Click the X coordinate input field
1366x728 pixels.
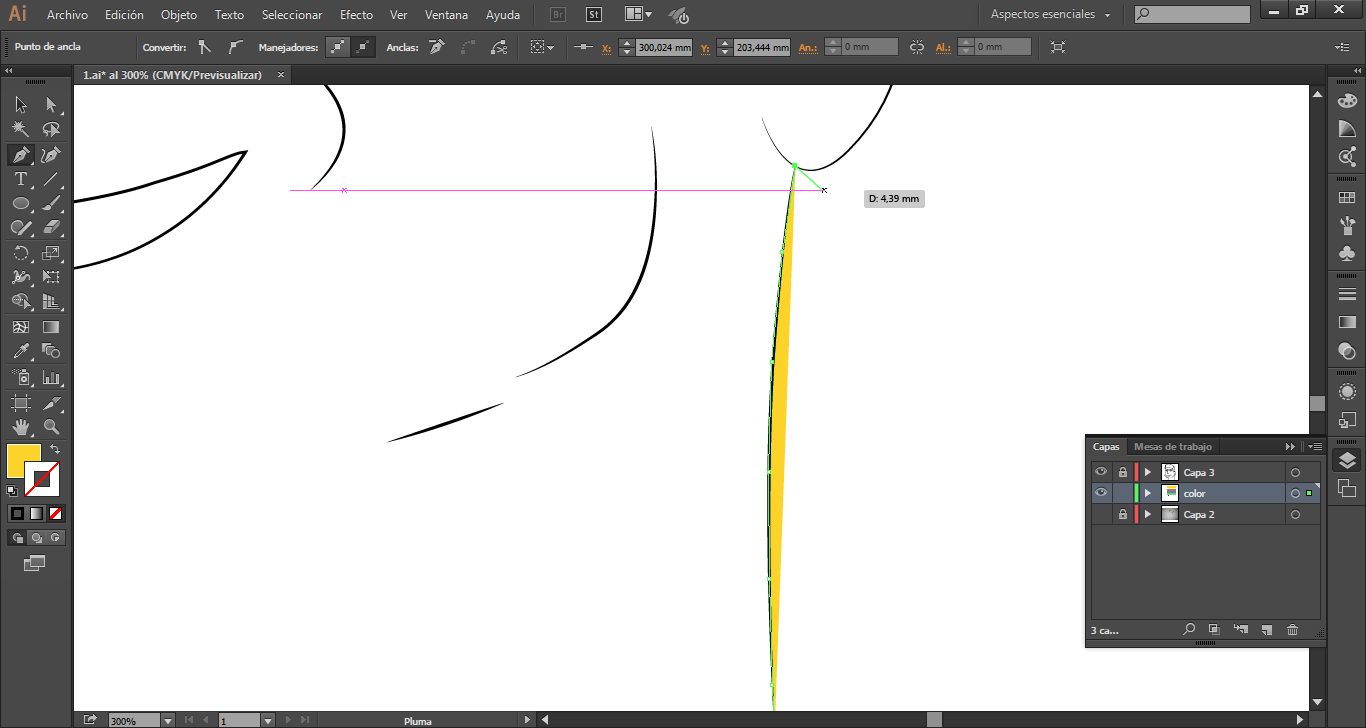click(664, 47)
